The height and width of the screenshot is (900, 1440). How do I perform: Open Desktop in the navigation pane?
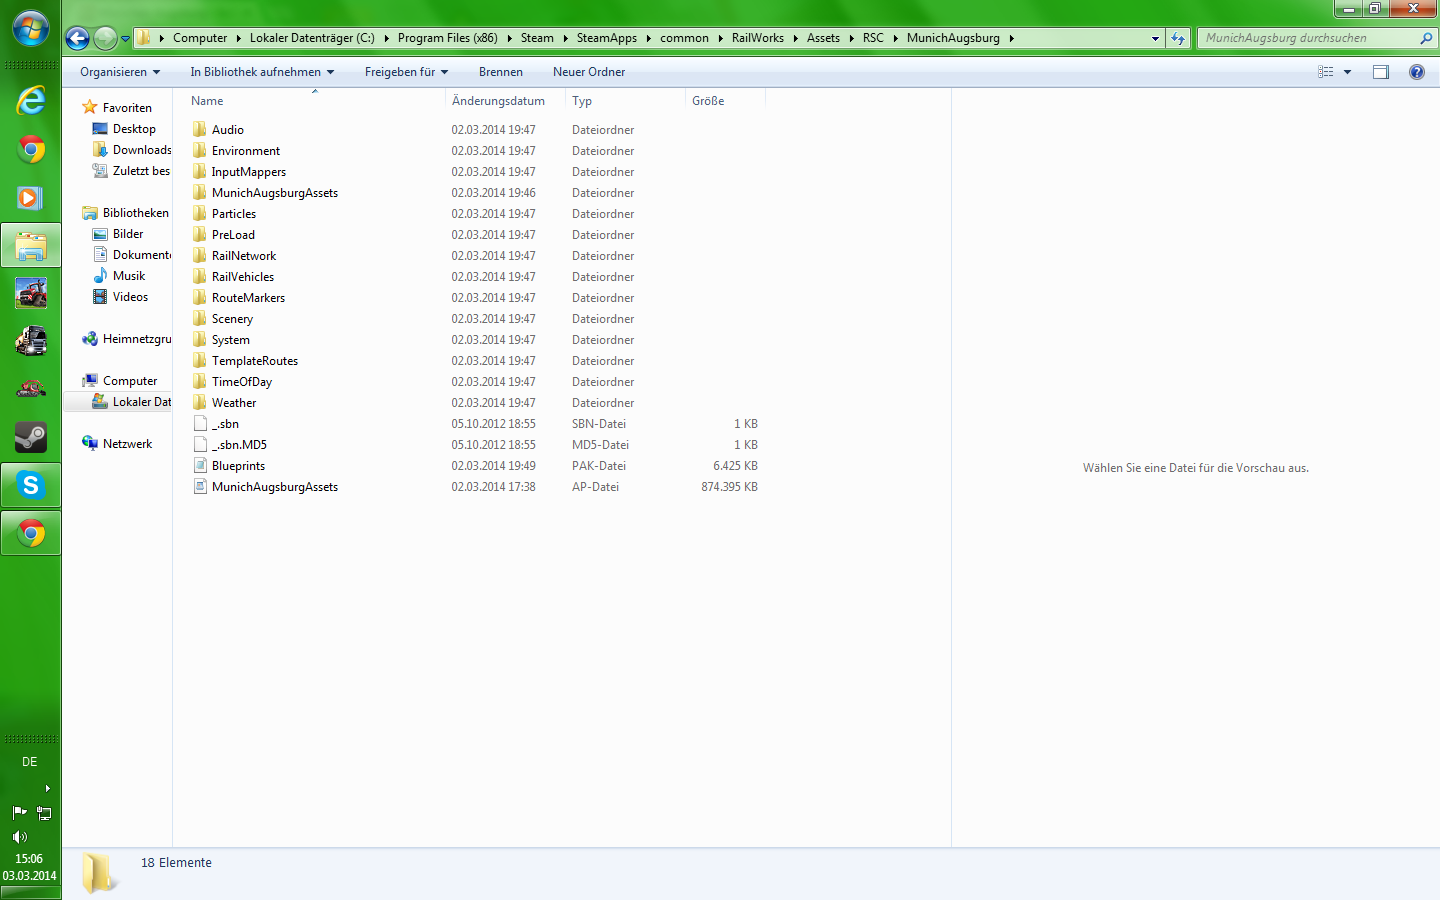click(x=134, y=129)
